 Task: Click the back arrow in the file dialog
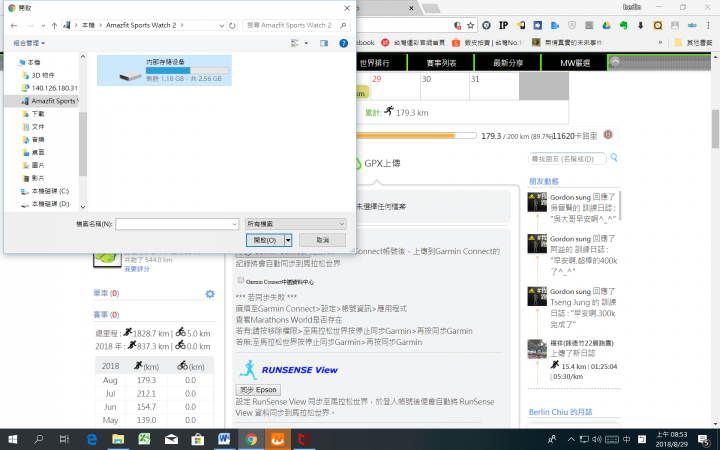(x=14, y=26)
